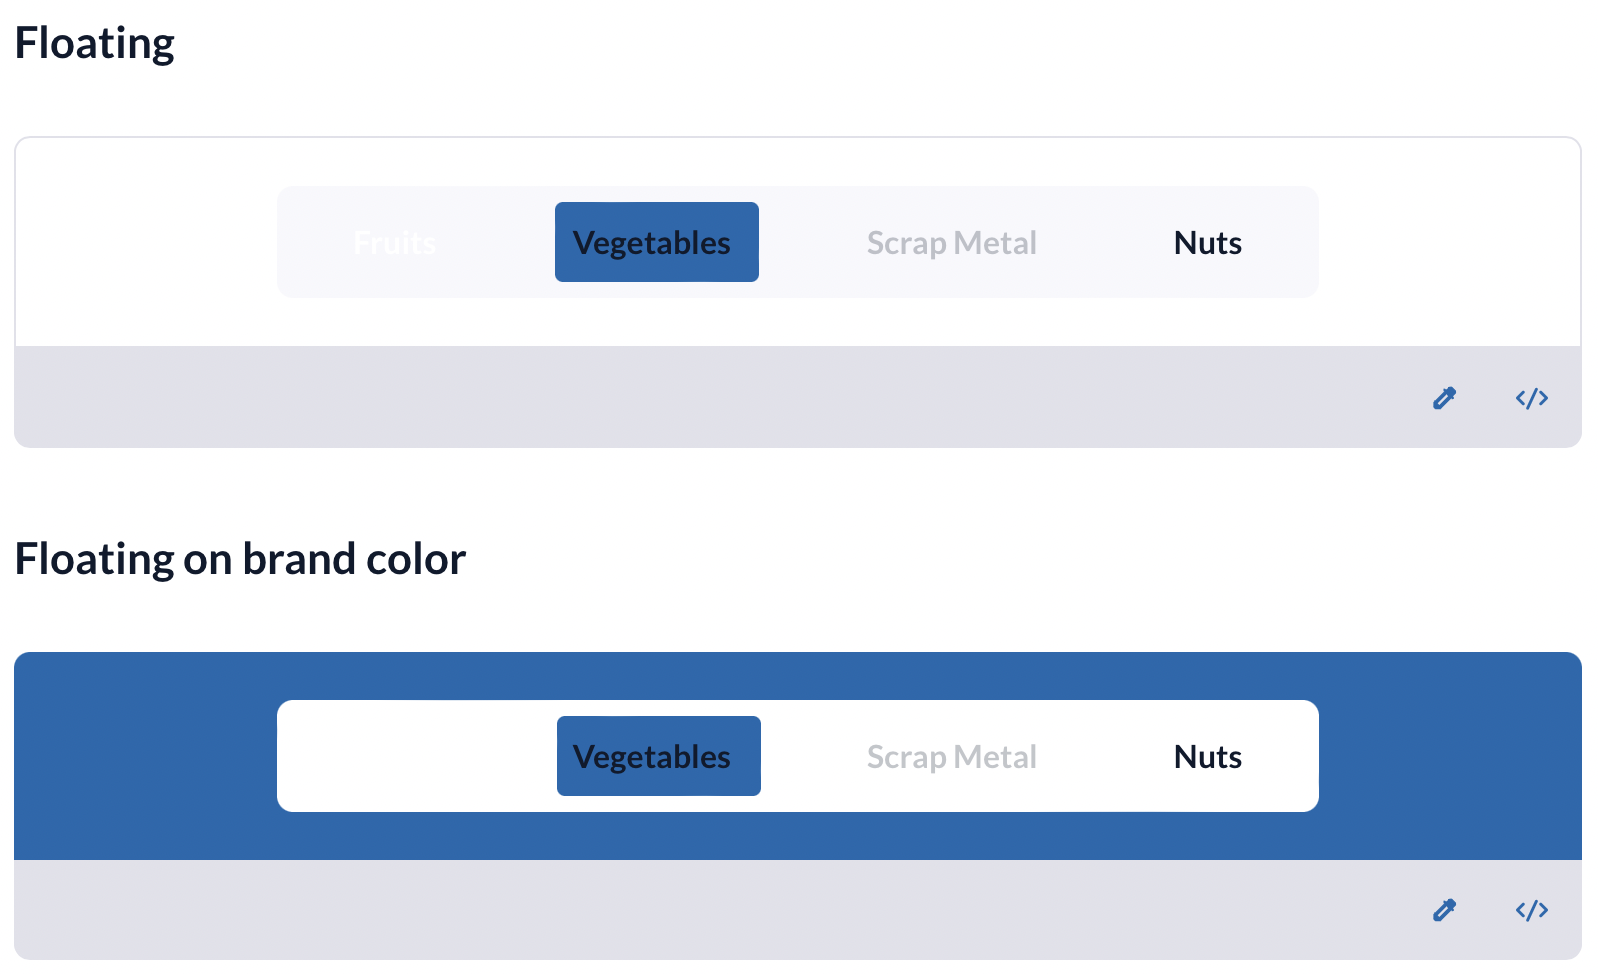Click the Floating on brand color heading
Image resolution: width=1598 pixels, height=974 pixels.
[240, 558]
